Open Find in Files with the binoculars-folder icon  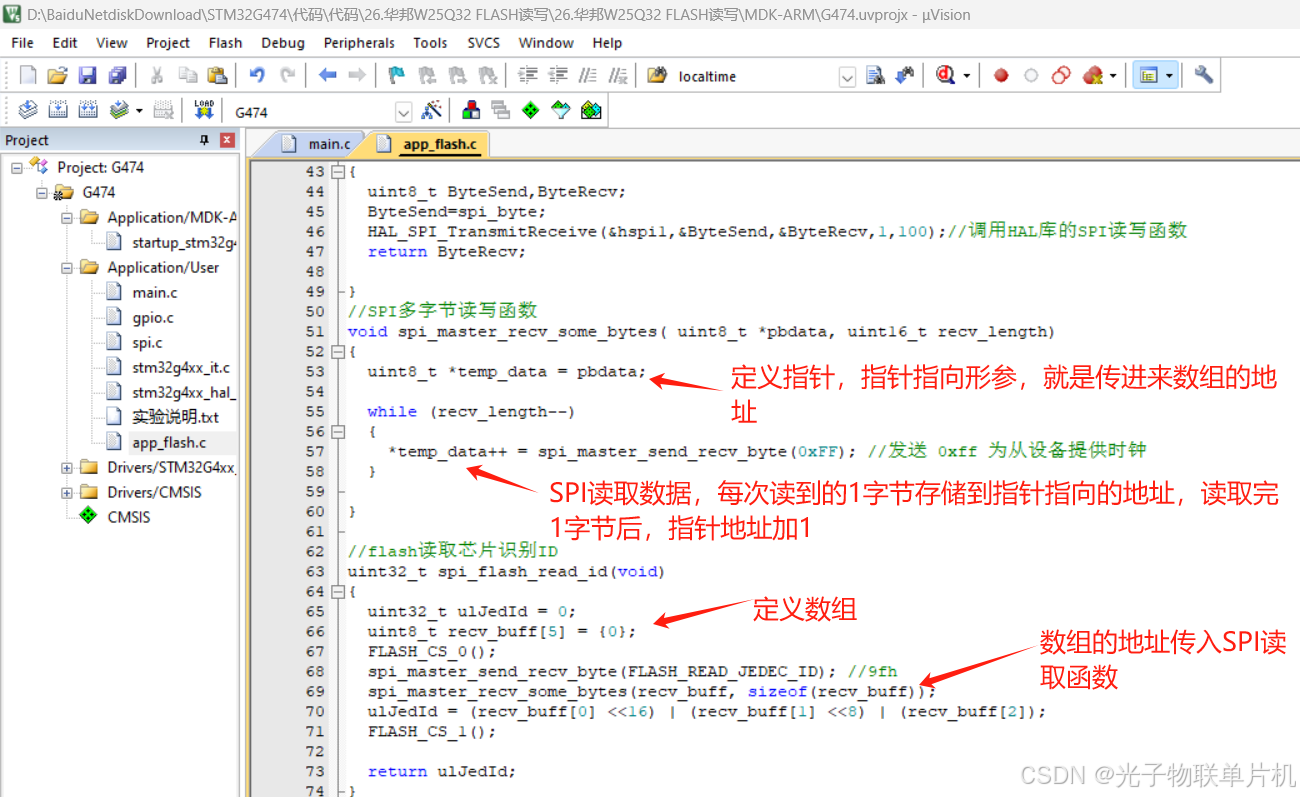[657, 76]
